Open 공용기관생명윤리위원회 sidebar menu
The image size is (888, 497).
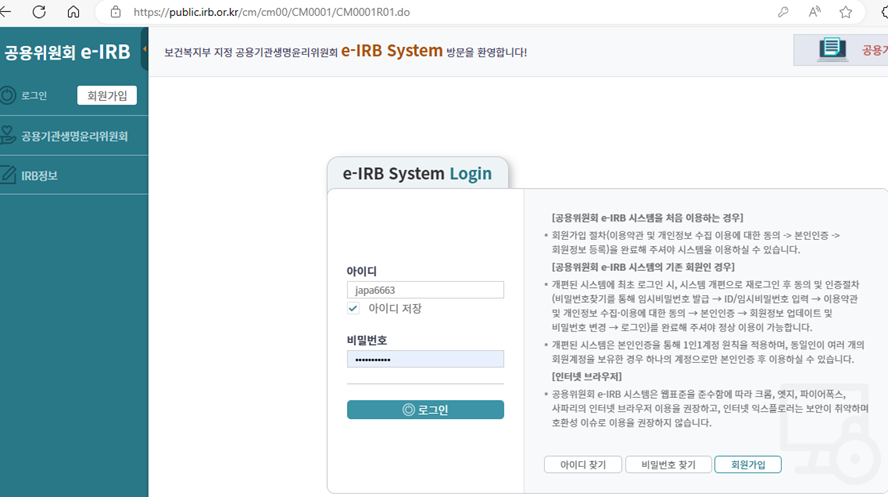tap(74, 135)
